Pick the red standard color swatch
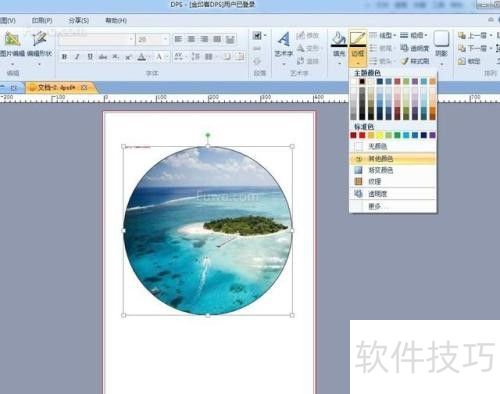This screenshot has width=500, height=394. (x=362, y=135)
